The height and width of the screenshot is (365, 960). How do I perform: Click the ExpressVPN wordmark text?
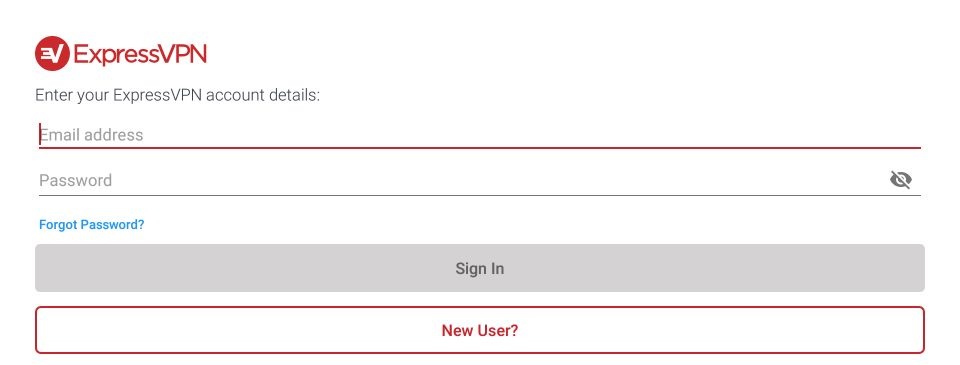pyautogui.click(x=140, y=54)
